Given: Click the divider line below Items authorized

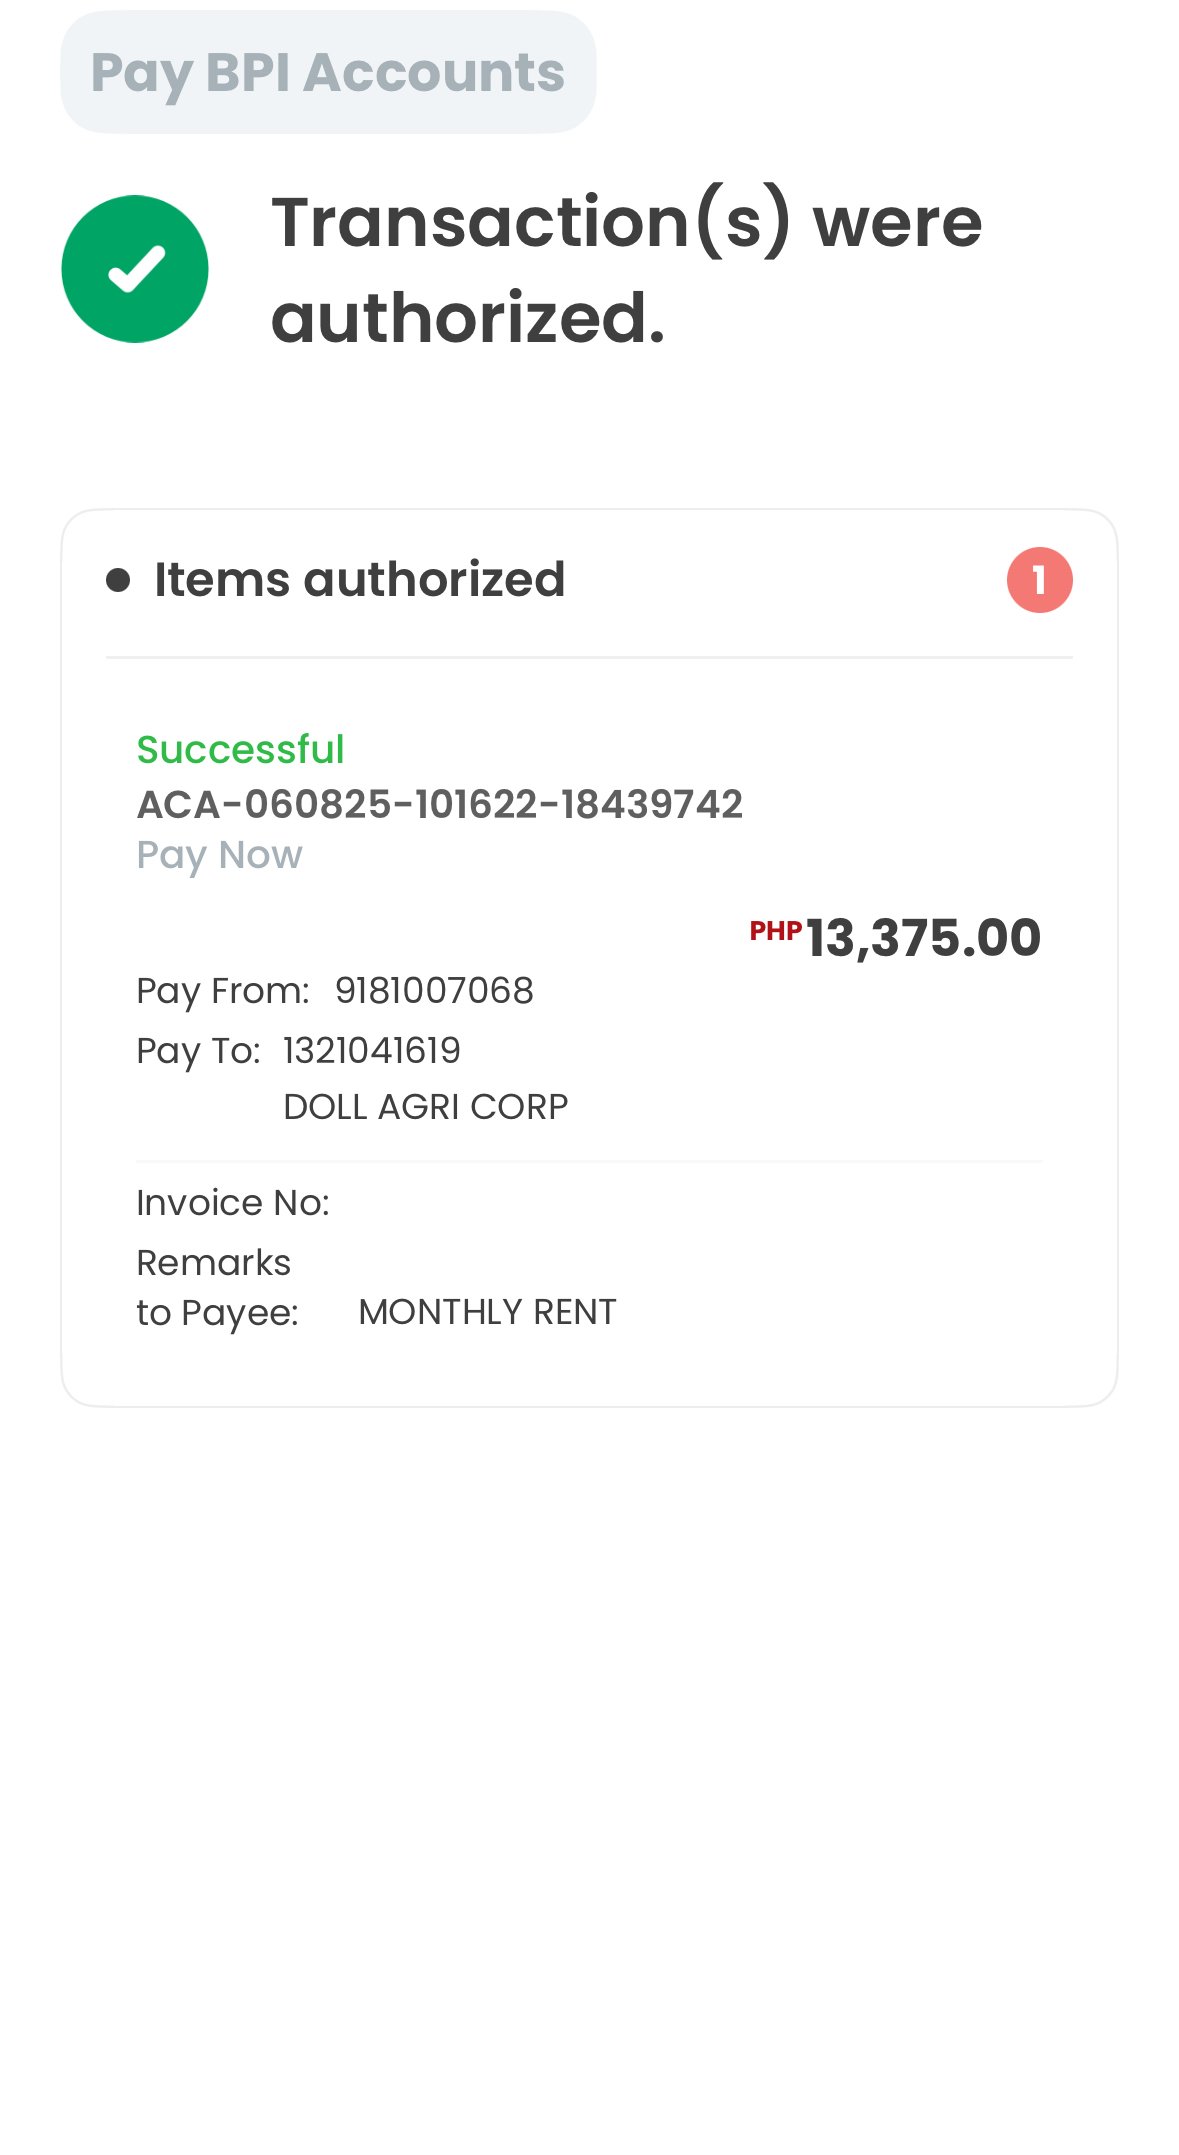Looking at the screenshot, I should click(x=589, y=657).
